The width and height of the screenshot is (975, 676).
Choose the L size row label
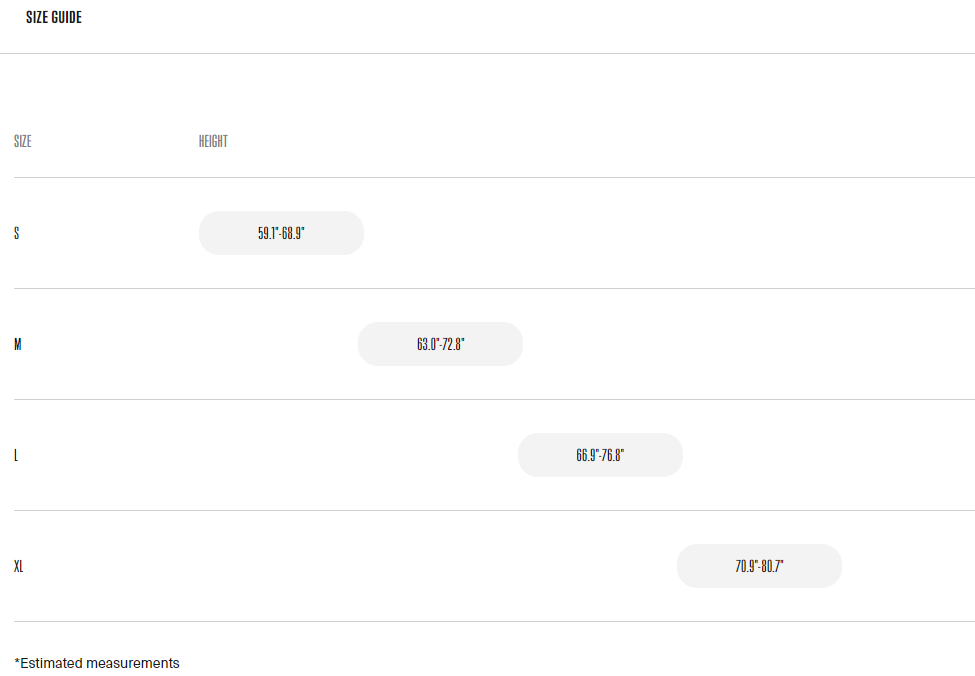coord(16,456)
